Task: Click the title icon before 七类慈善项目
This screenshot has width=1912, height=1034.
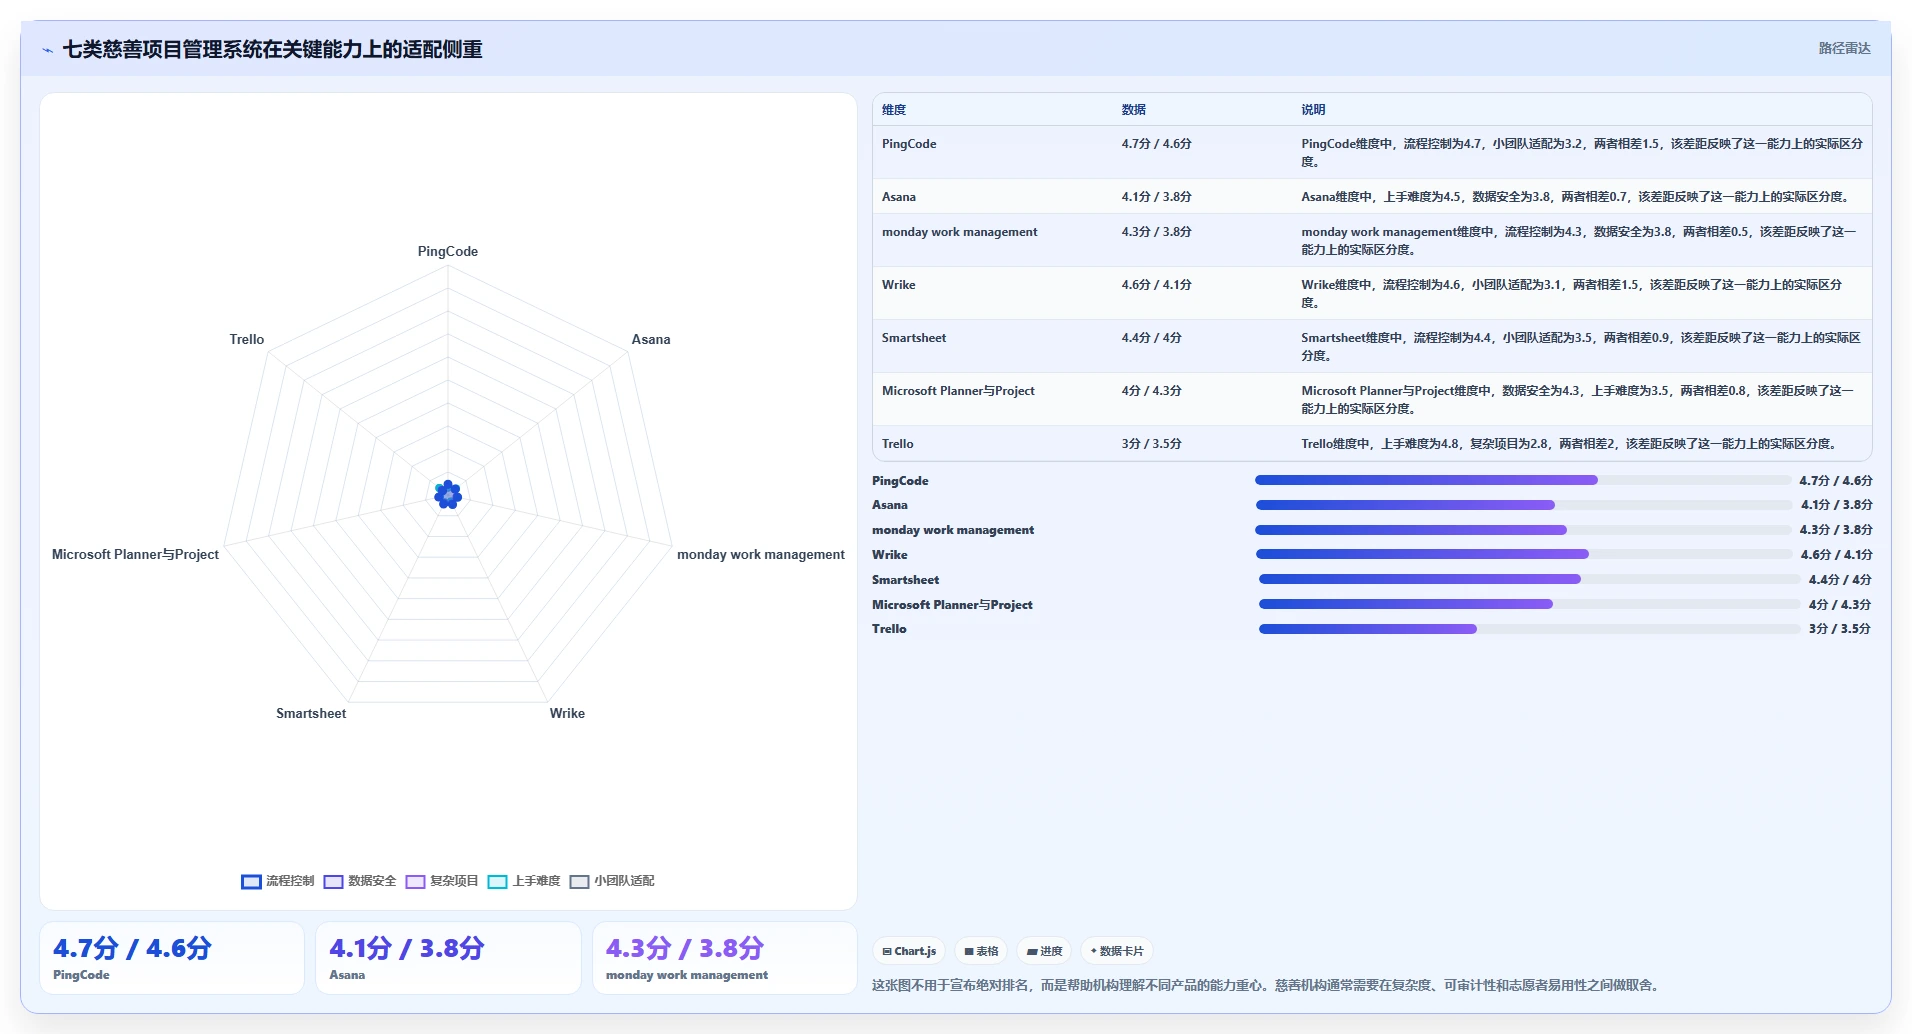Action: (x=48, y=50)
